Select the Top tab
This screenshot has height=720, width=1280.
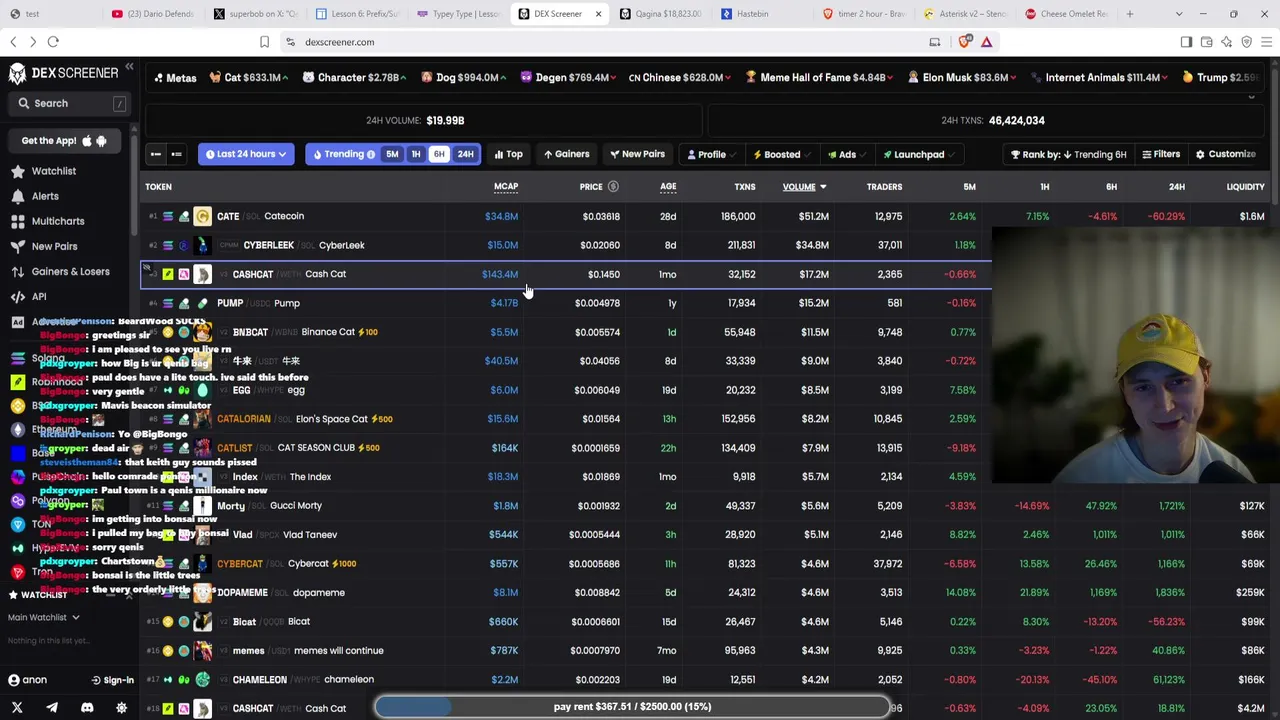tap(509, 154)
